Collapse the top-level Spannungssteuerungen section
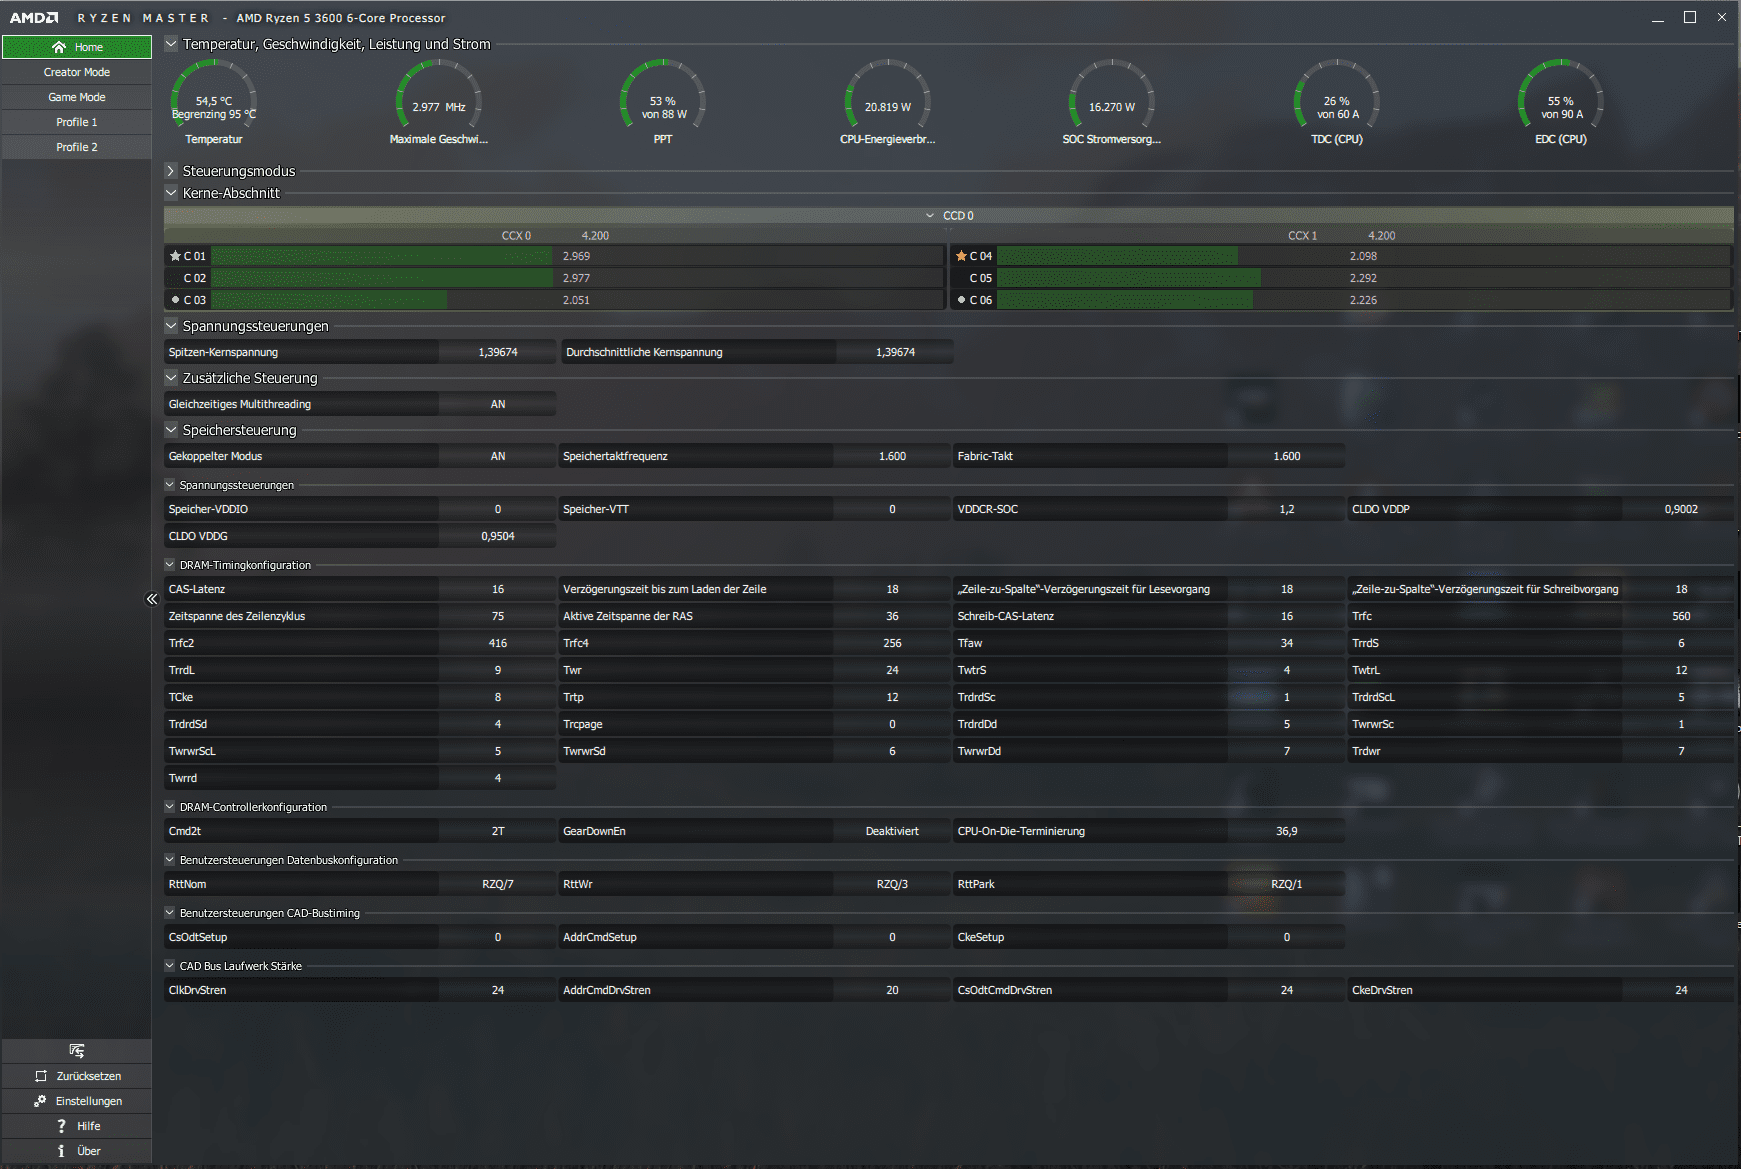 [x=171, y=326]
